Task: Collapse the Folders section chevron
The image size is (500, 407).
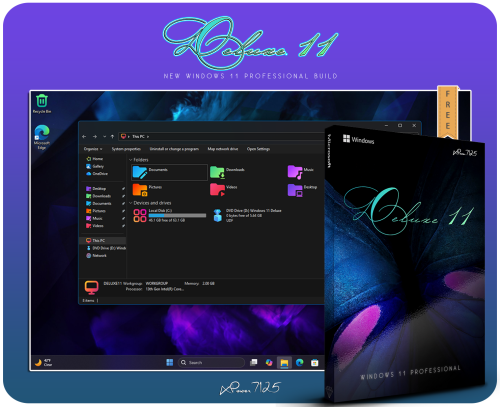Action: pyautogui.click(x=130, y=160)
